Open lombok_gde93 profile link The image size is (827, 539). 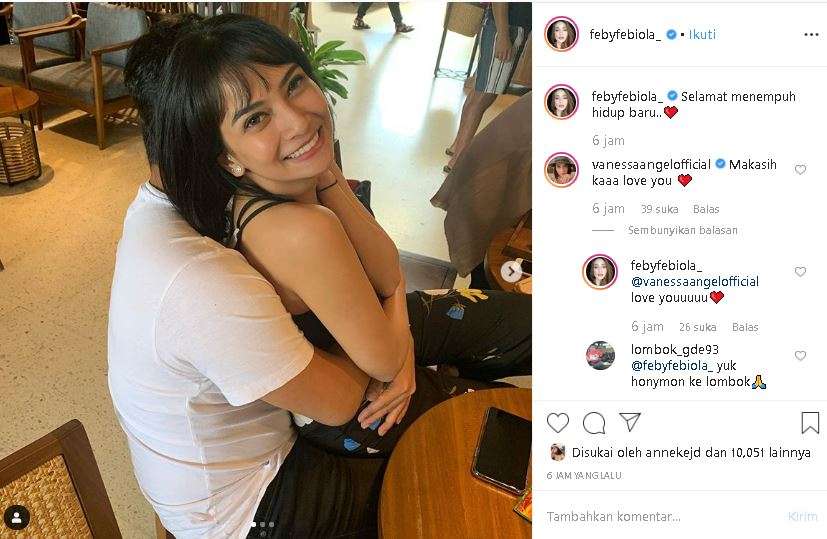pyautogui.click(x=674, y=350)
